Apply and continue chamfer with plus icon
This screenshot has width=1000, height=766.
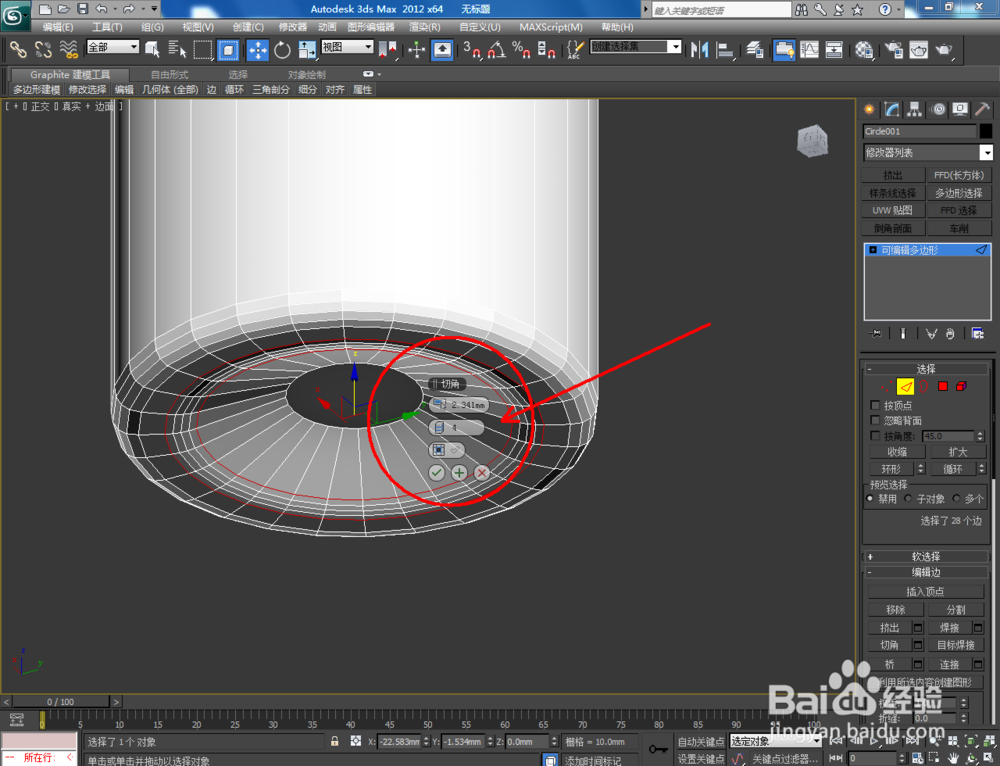[459, 473]
